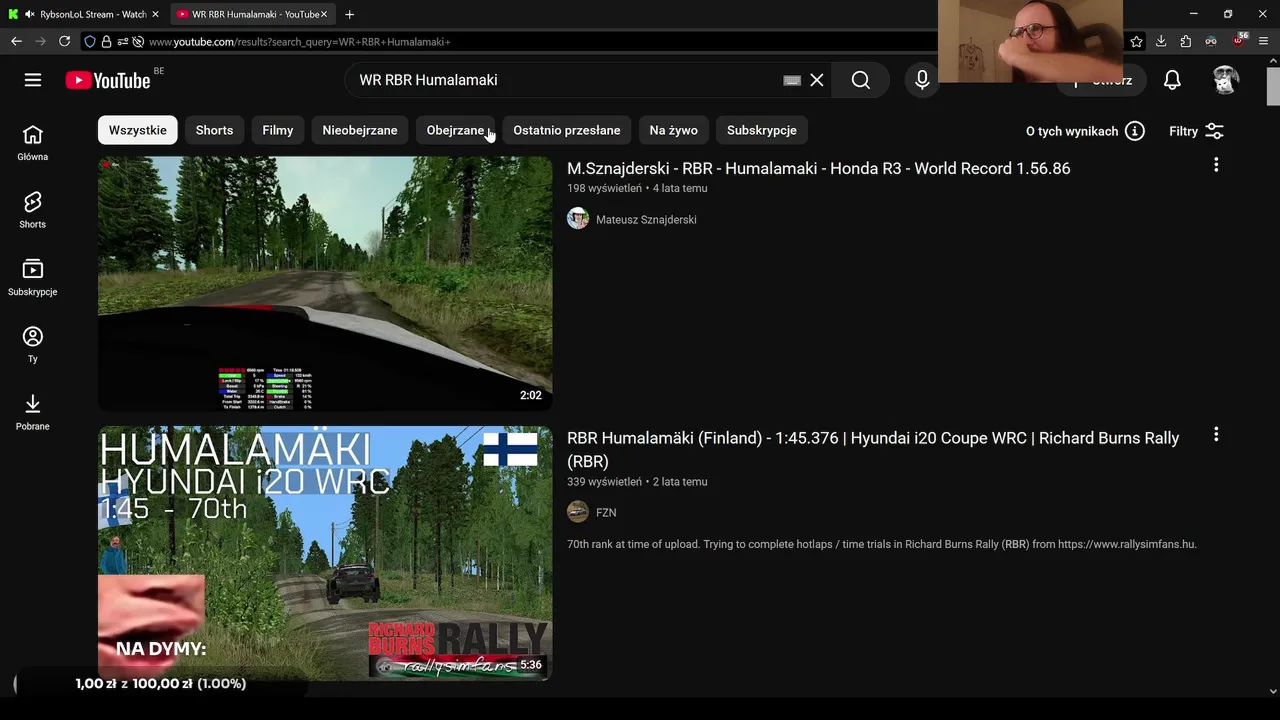Click the YouTube logo
Image resolution: width=1280 pixels, height=720 pixels.
click(x=108, y=80)
